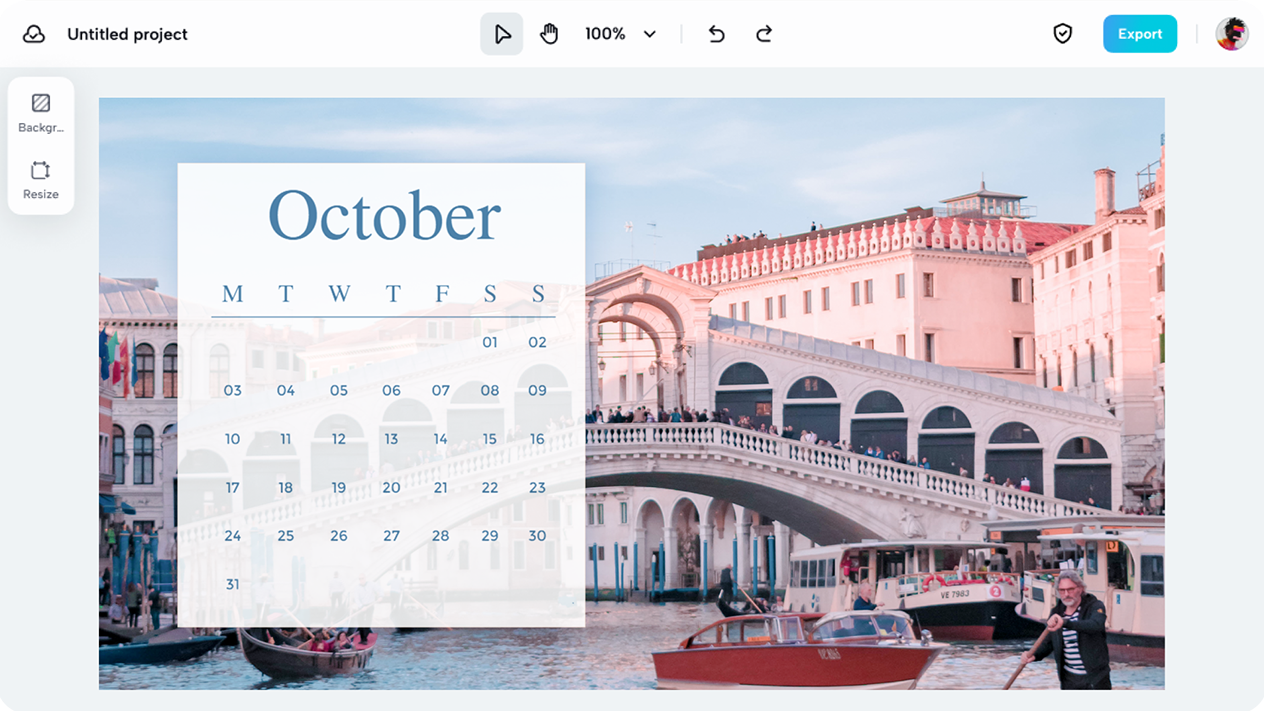Select calendar date 12

coord(339,439)
